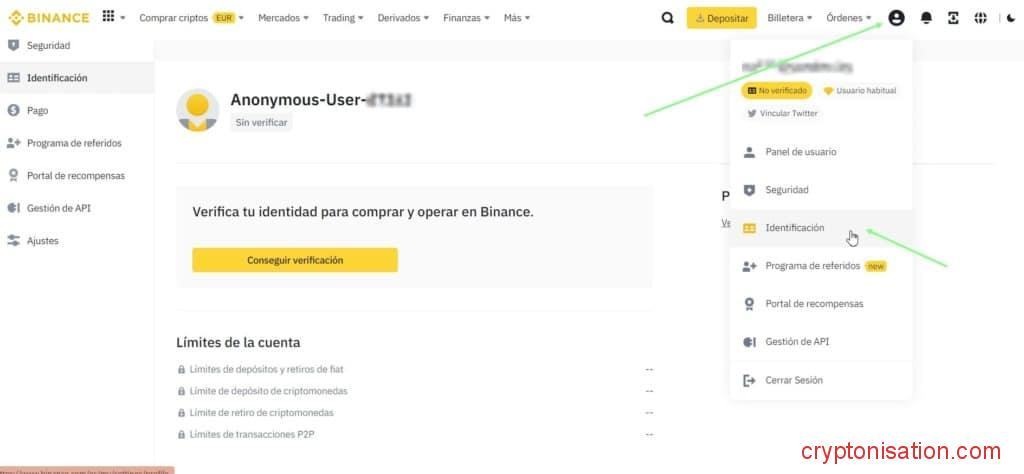Open the notifications bell
The image size is (1024, 474).
[926, 18]
